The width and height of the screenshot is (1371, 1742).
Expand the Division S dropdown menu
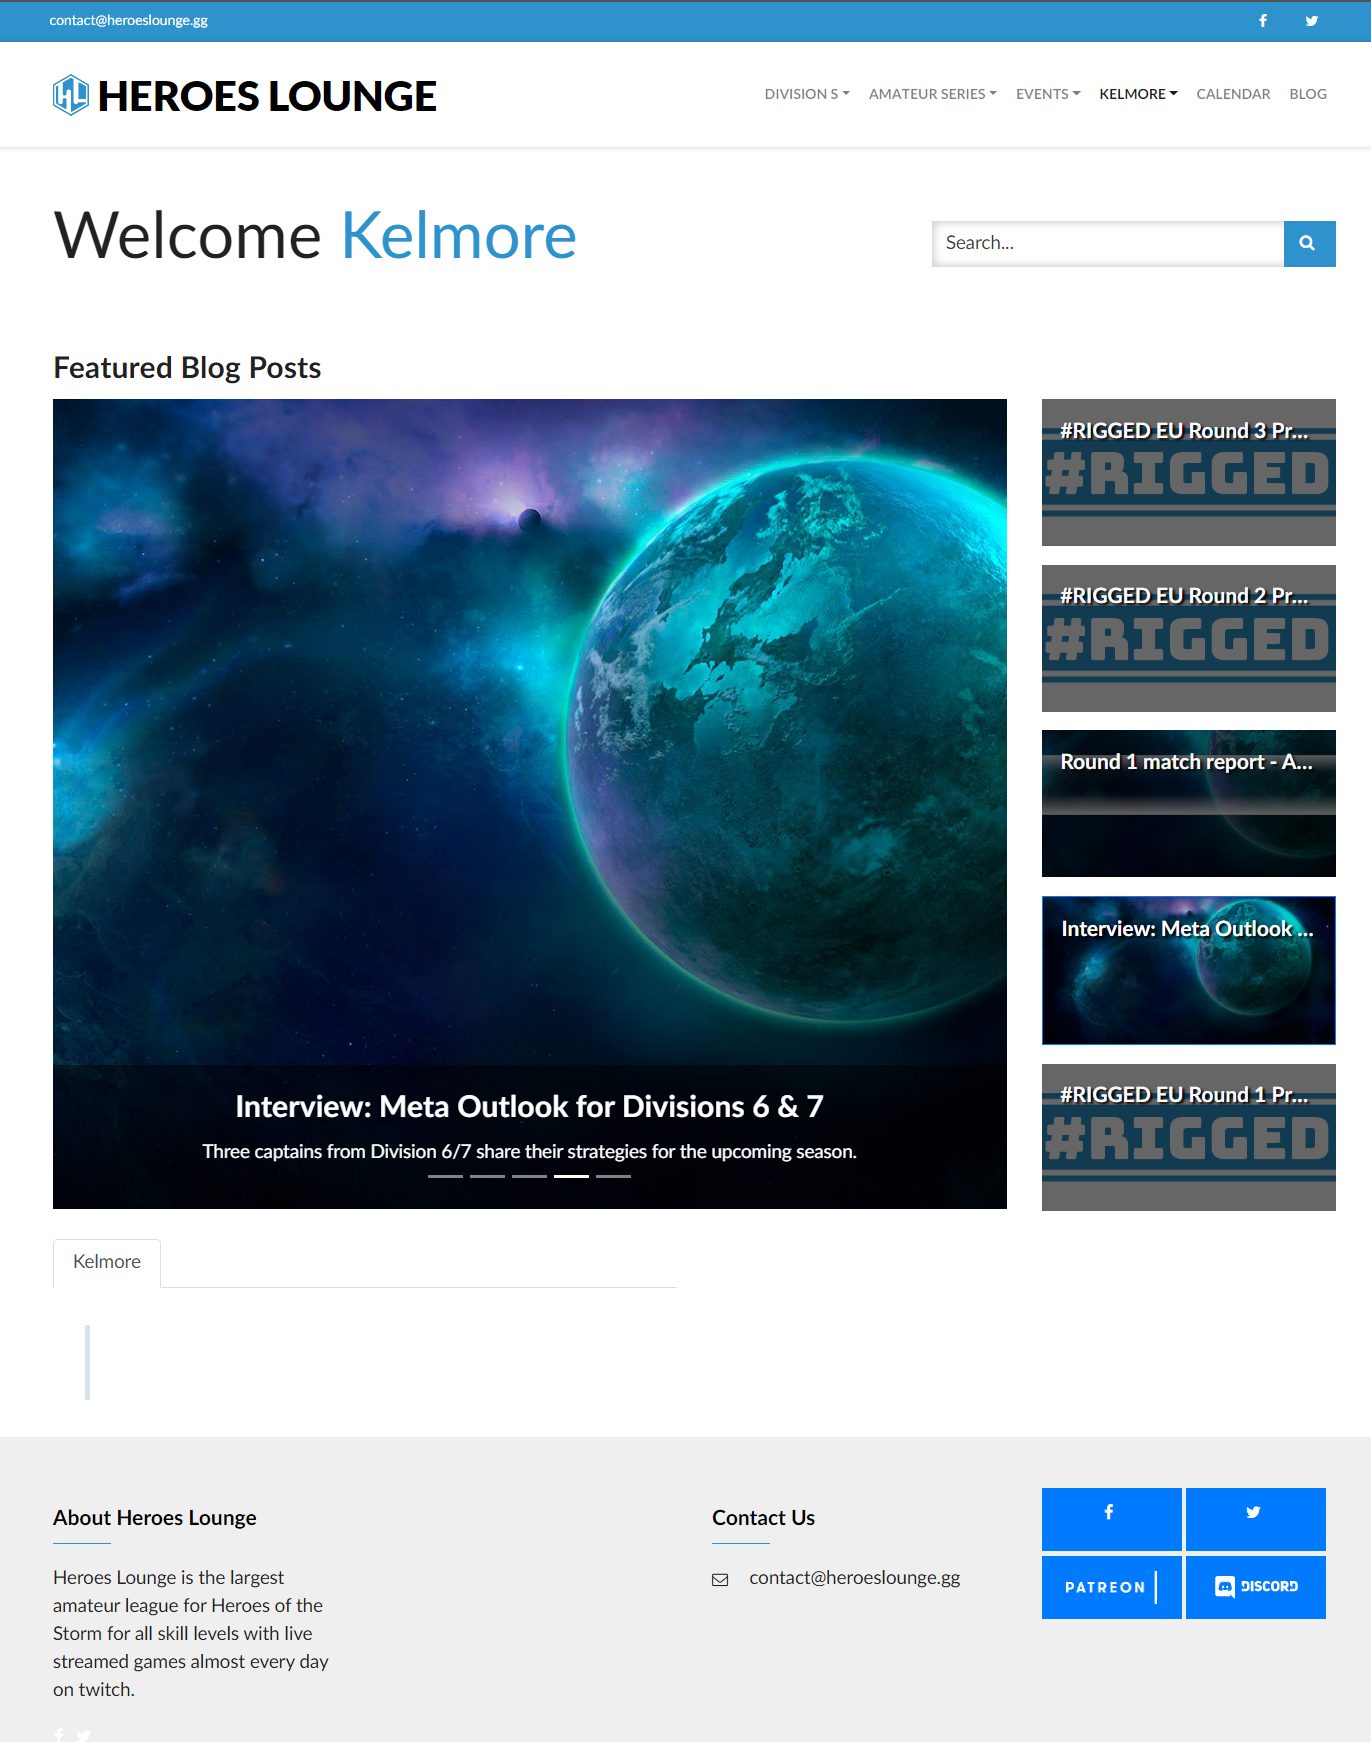point(807,94)
